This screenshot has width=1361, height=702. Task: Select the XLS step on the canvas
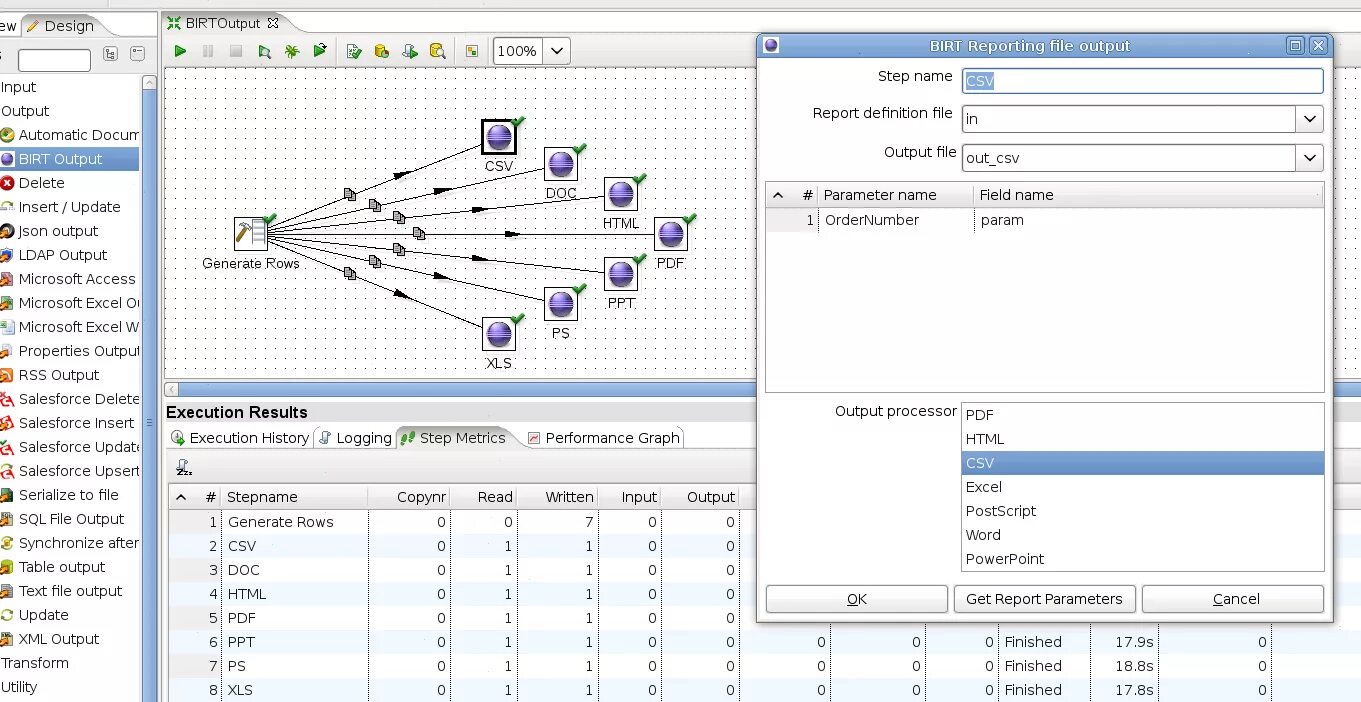point(498,334)
